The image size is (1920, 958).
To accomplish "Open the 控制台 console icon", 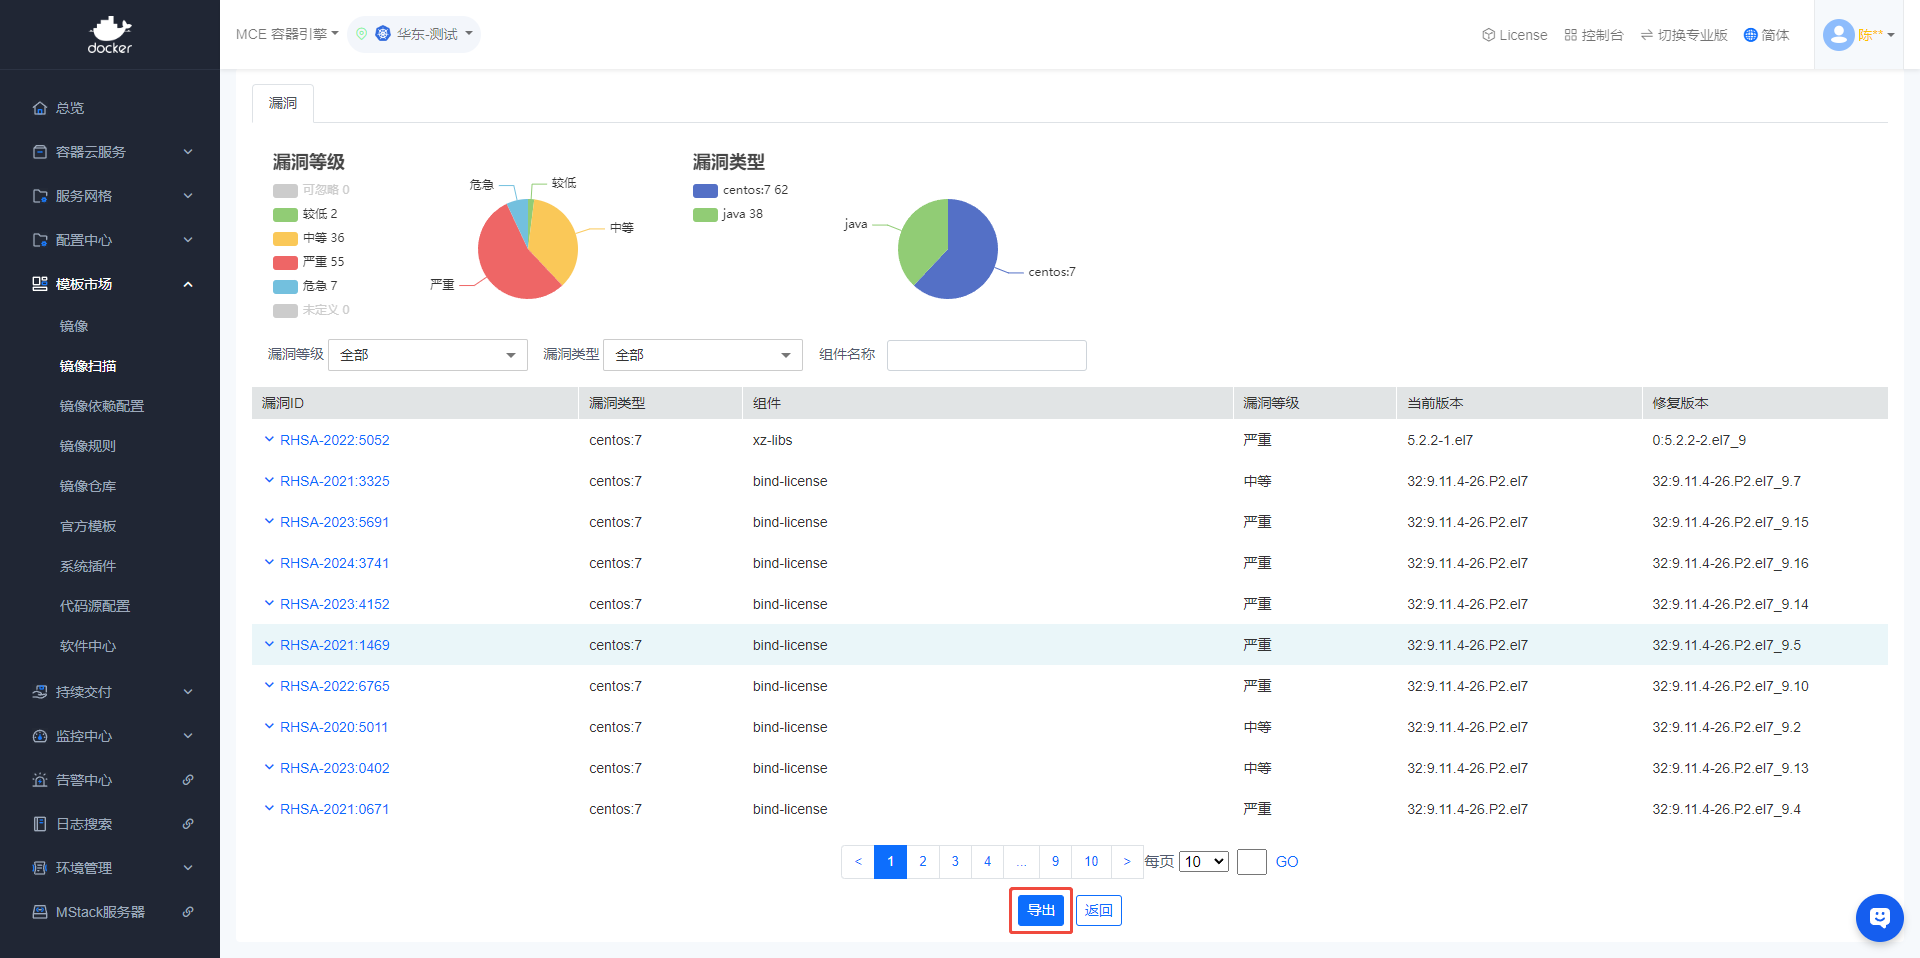I will pyautogui.click(x=1571, y=35).
